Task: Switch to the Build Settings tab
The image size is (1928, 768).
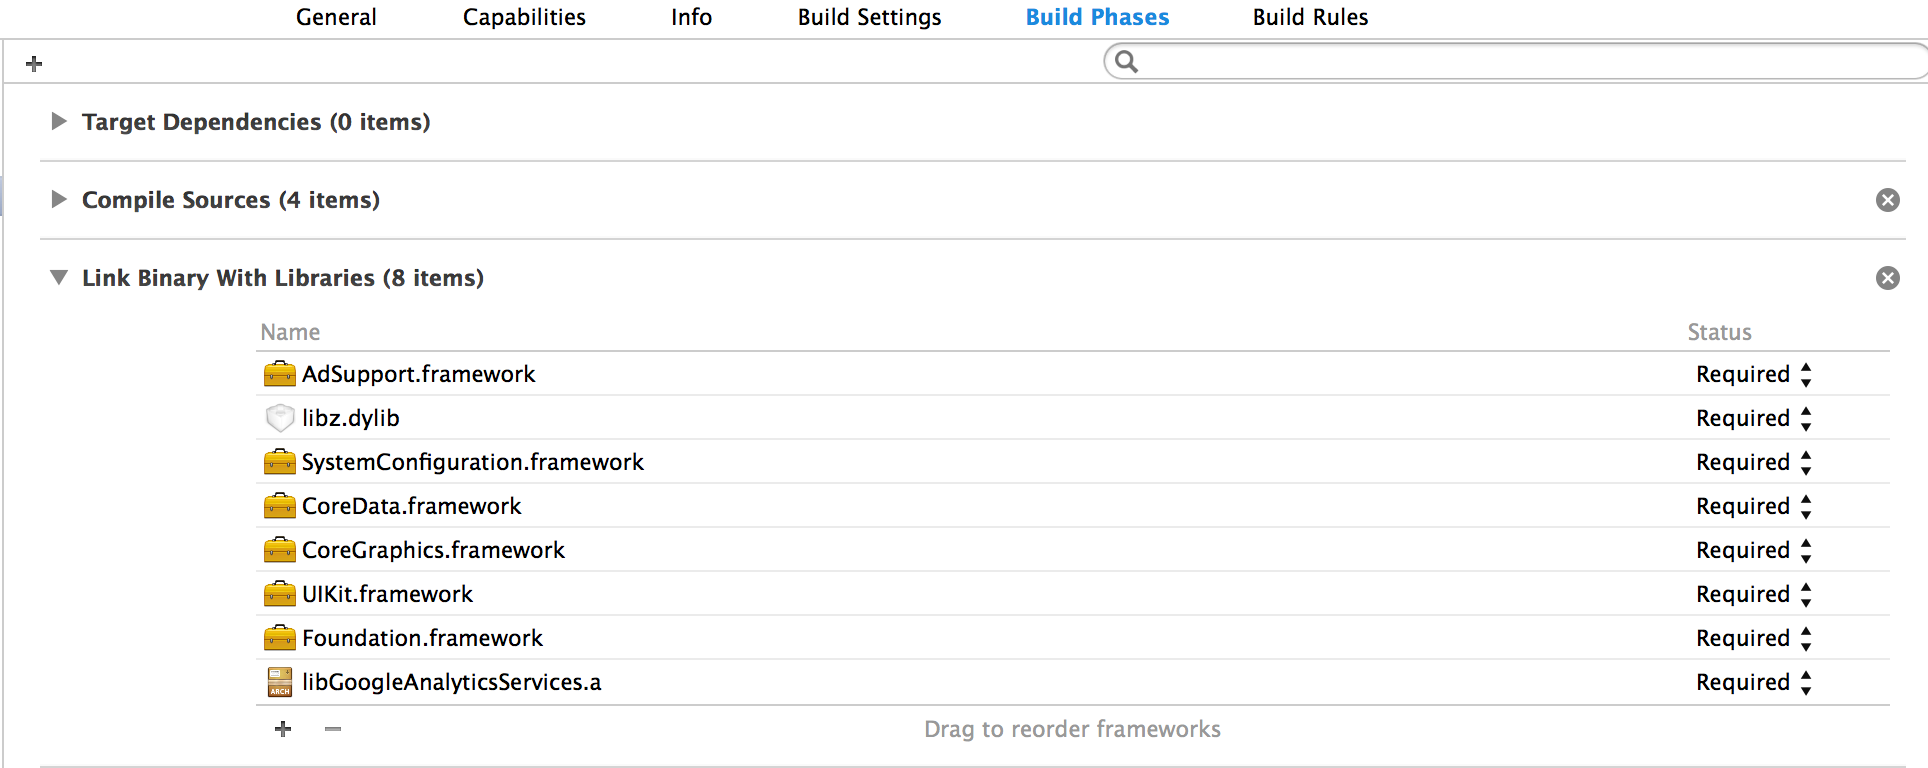Action: [869, 17]
